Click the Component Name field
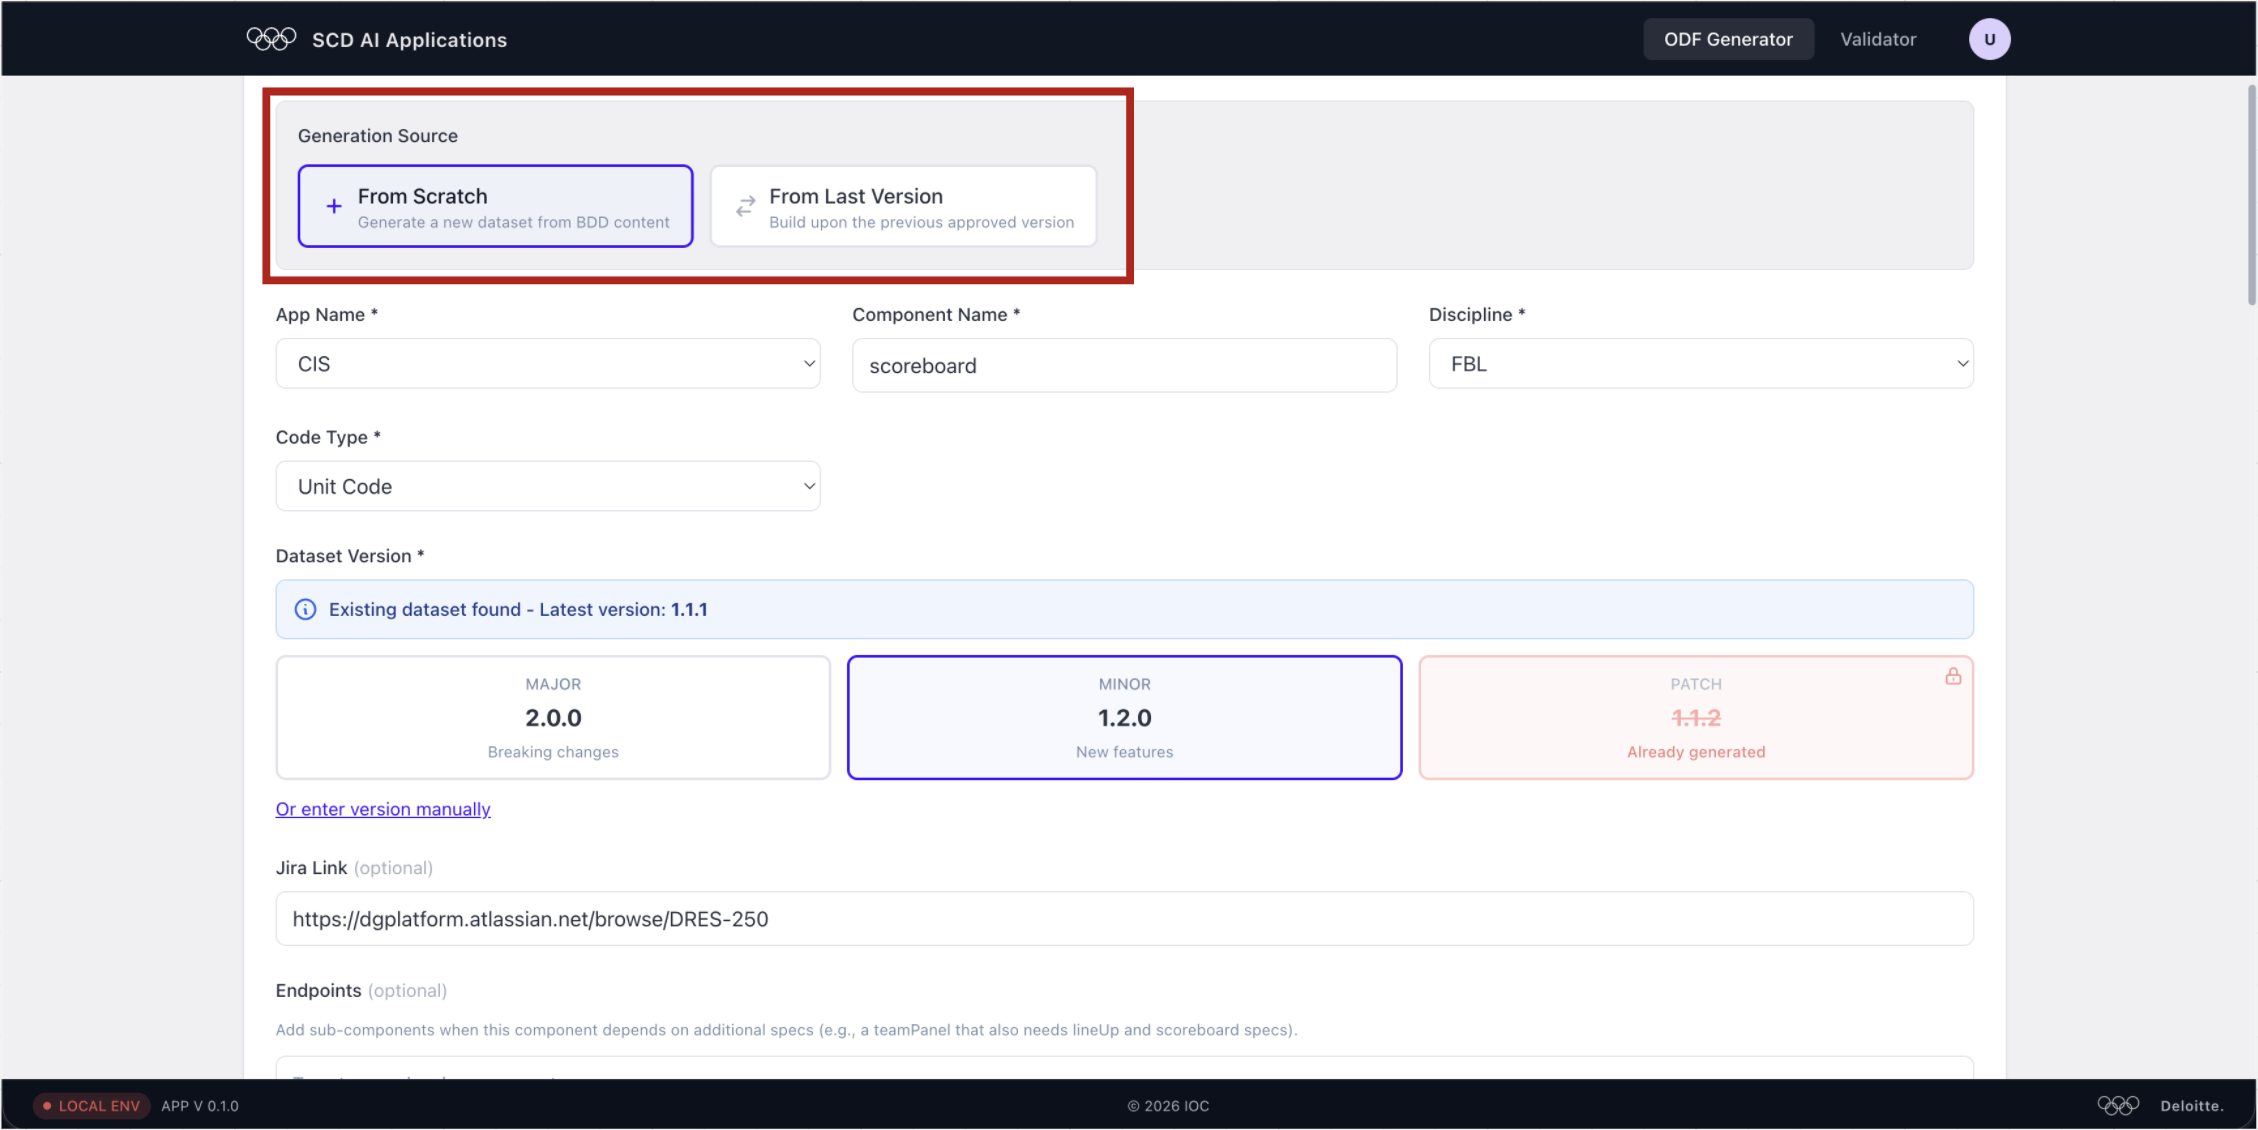The image size is (2258, 1130). 1124,365
